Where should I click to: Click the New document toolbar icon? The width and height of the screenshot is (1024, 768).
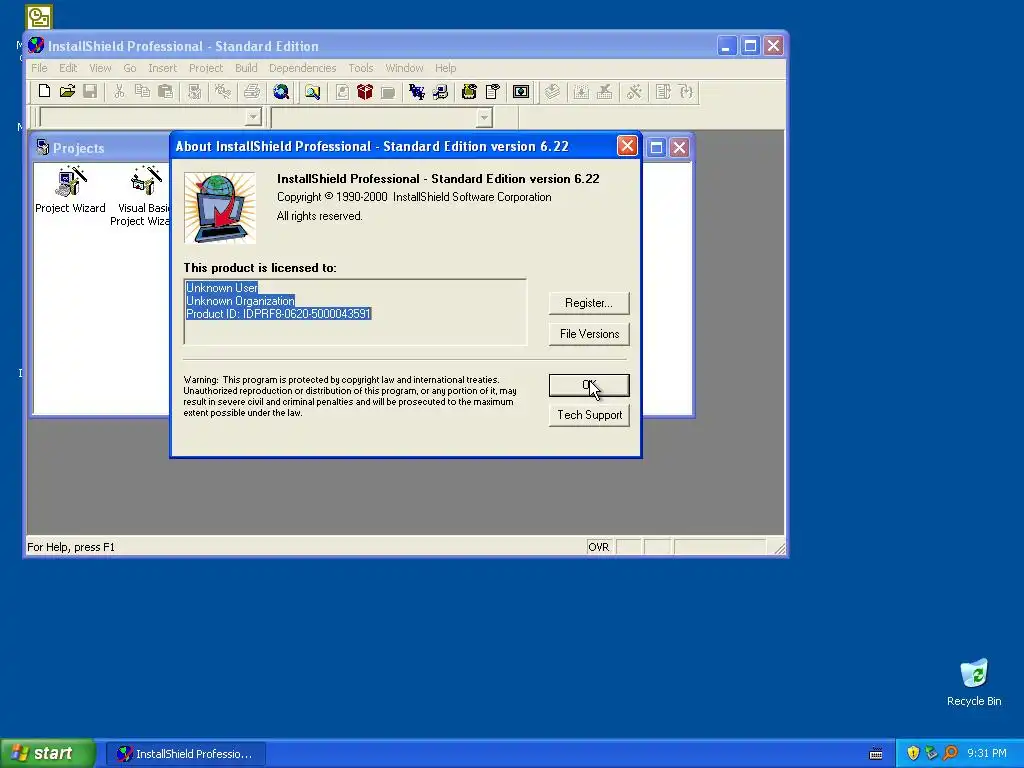44,91
